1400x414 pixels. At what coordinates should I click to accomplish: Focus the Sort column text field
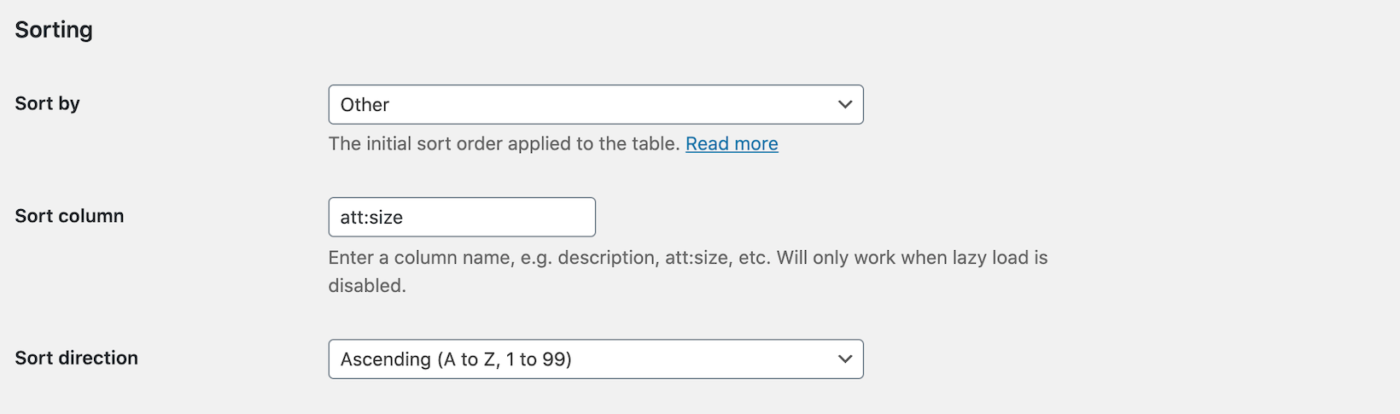click(x=461, y=217)
